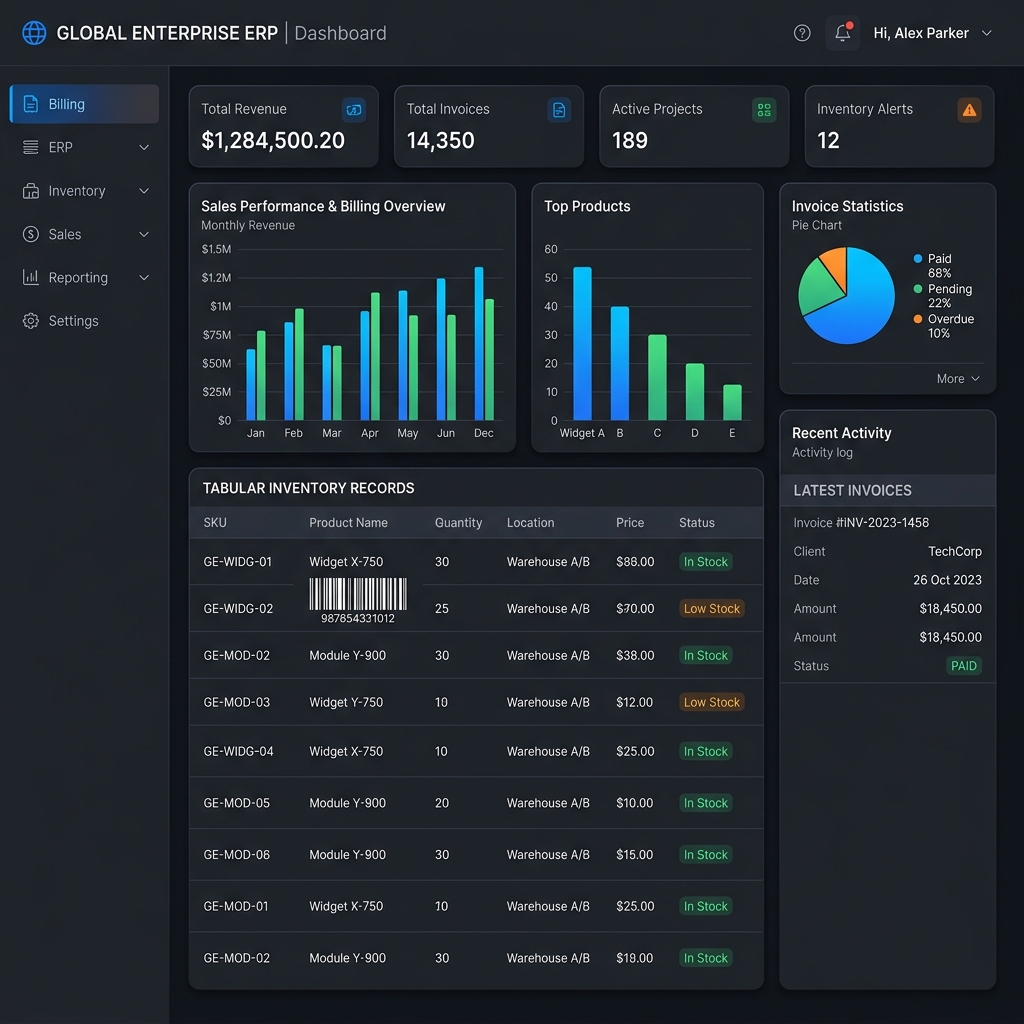The height and width of the screenshot is (1024, 1024).
Task: Open the Settings menu item
Action: [84, 321]
